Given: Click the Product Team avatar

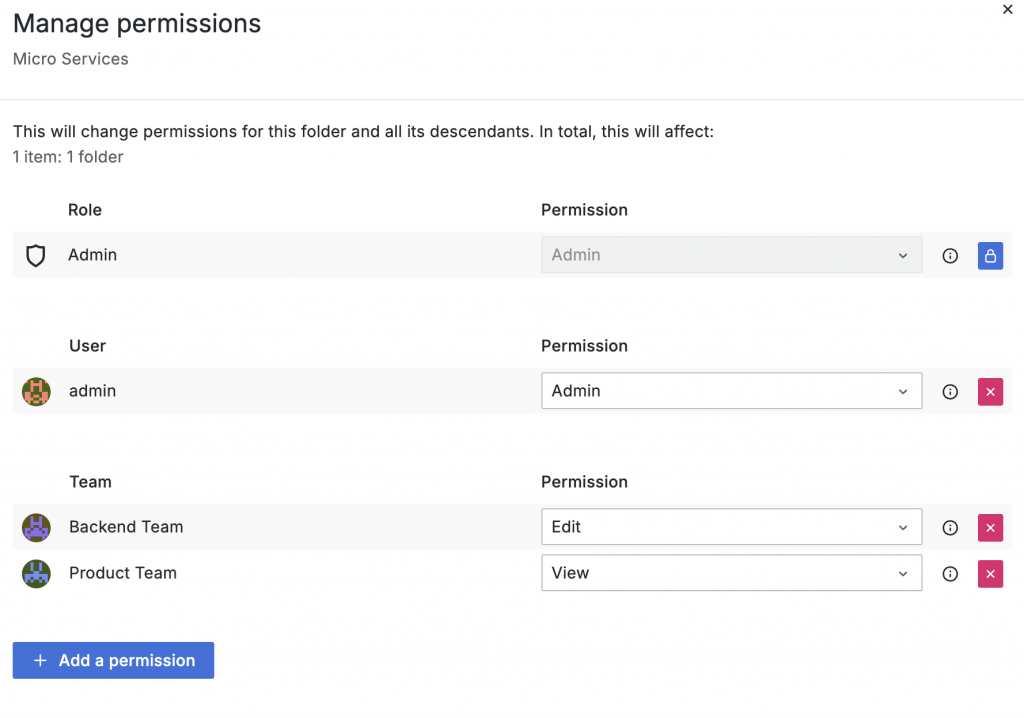Looking at the screenshot, I should (x=36, y=574).
